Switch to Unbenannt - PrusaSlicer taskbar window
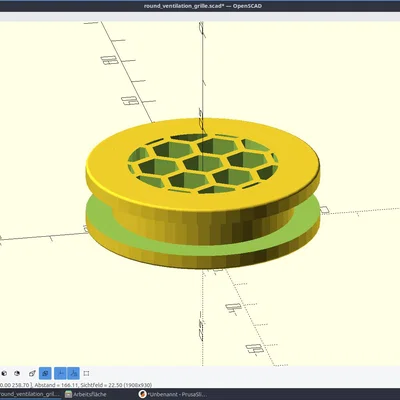400x400 pixels. (x=173, y=394)
